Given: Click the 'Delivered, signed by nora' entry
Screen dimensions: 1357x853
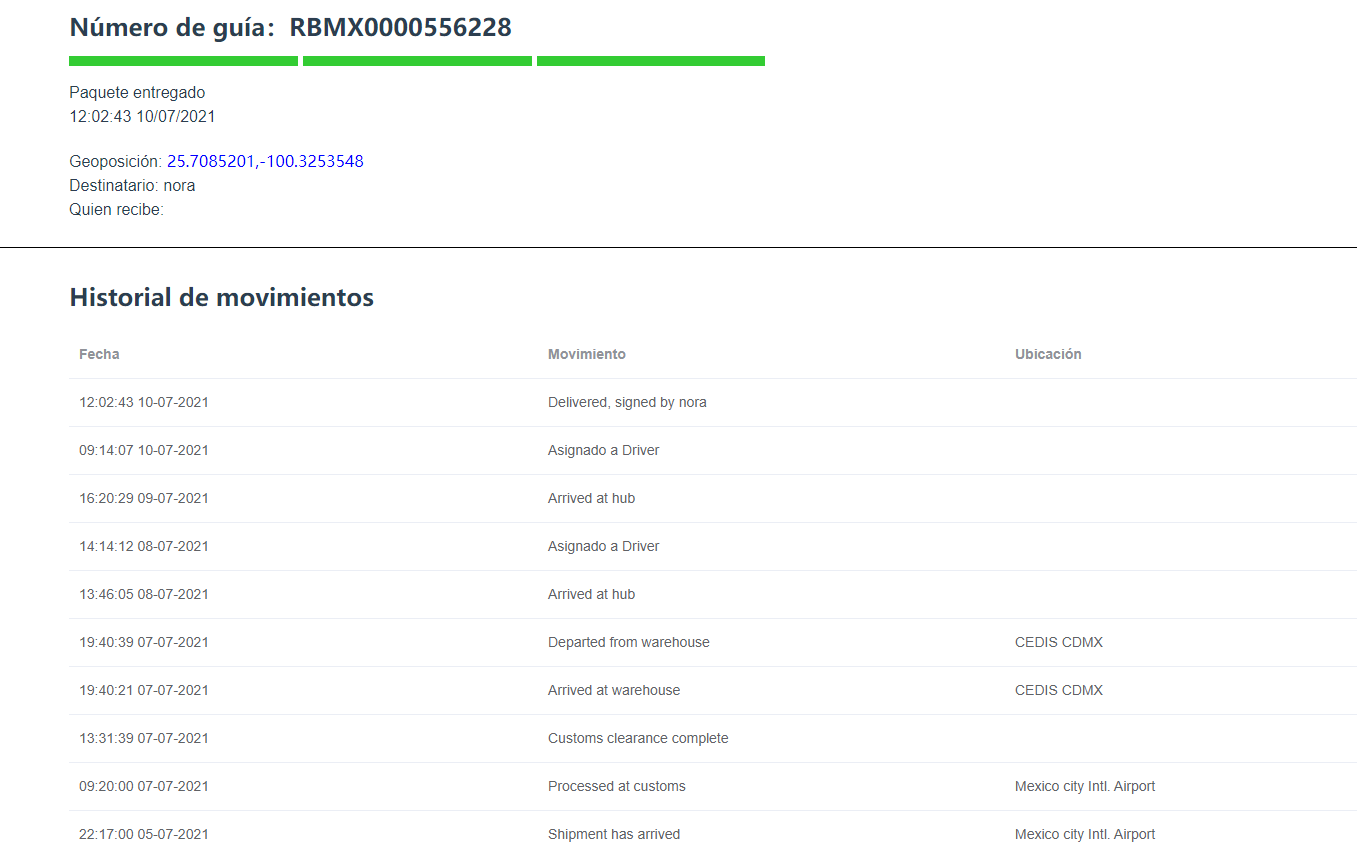Looking at the screenshot, I should (627, 402).
